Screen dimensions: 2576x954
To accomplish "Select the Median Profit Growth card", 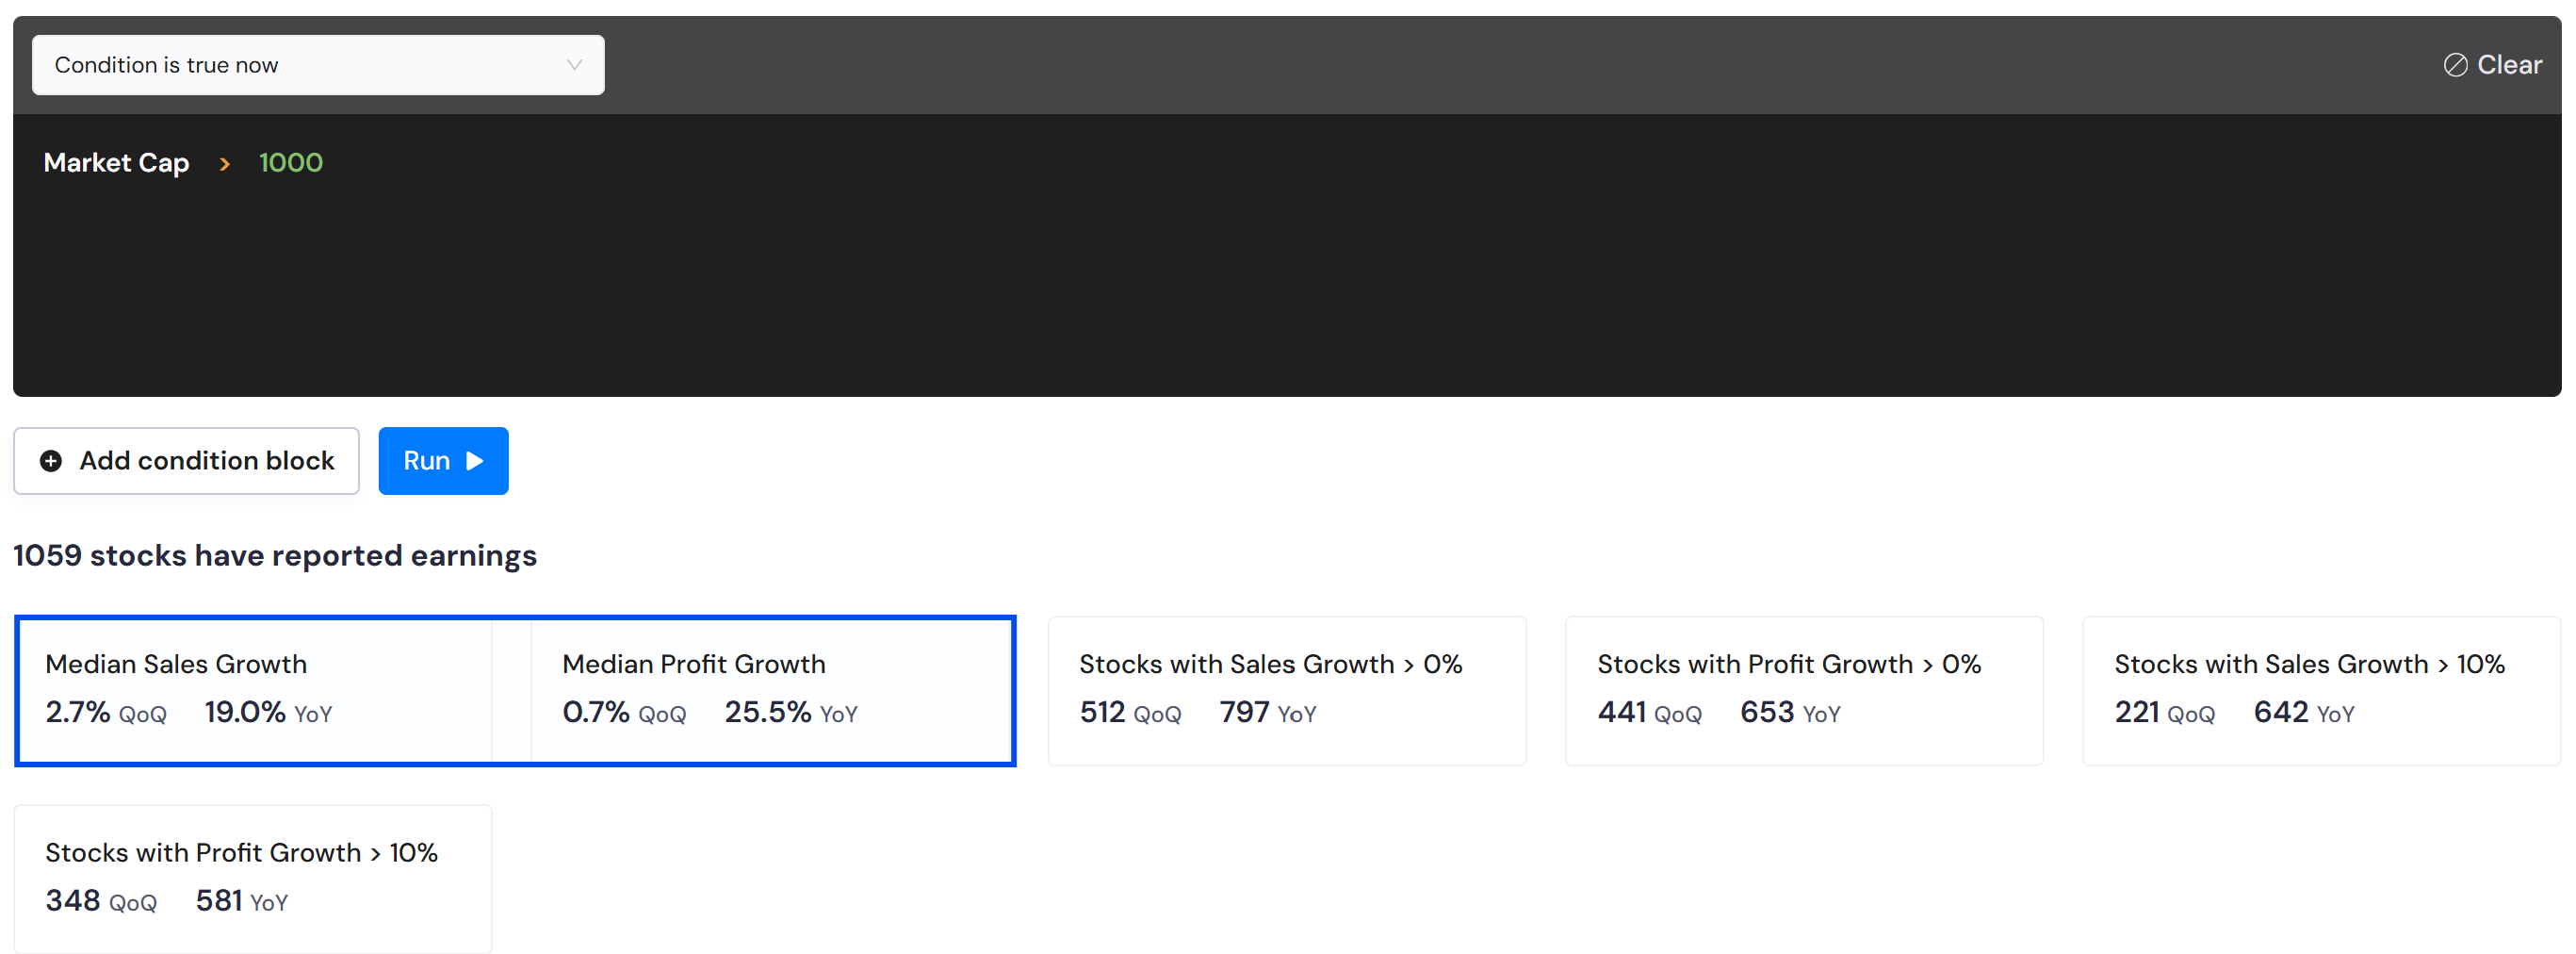I will pos(771,691).
